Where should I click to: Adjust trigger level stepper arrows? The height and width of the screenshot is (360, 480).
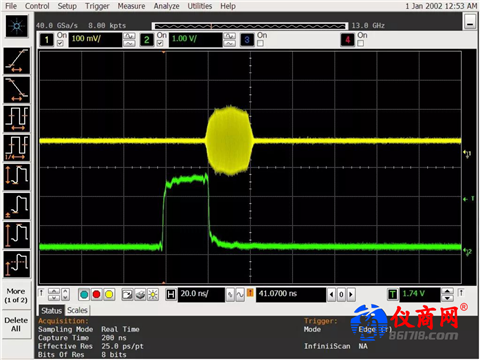[447, 295]
